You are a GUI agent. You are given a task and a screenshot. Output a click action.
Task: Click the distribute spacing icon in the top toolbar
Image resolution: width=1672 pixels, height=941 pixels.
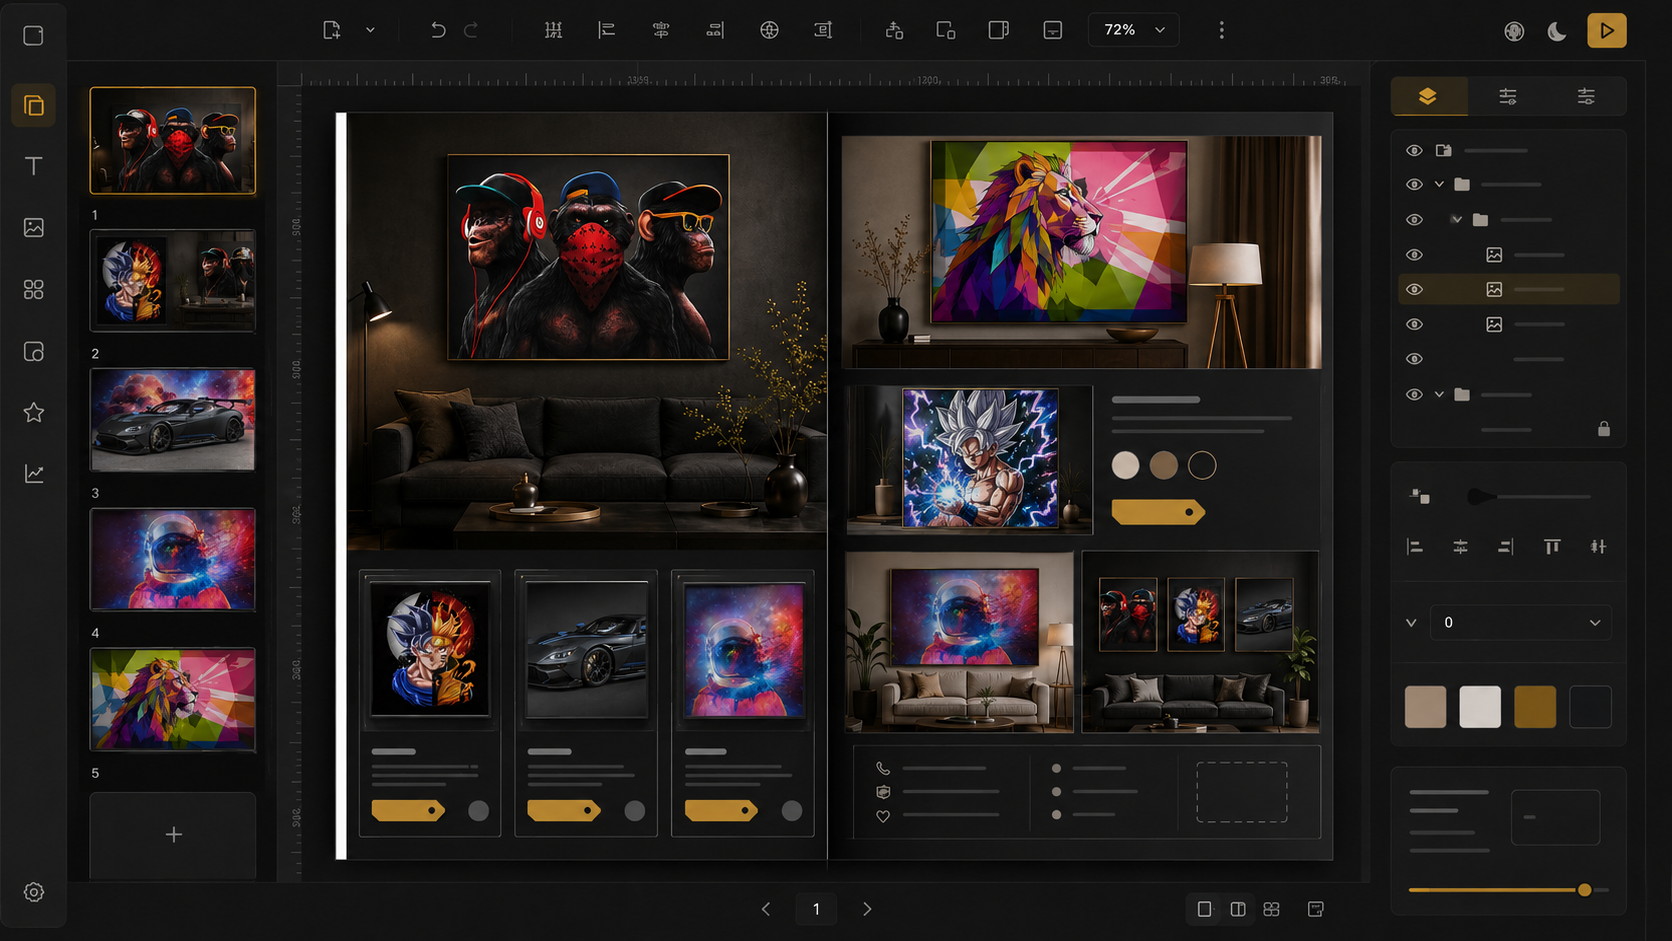point(553,30)
